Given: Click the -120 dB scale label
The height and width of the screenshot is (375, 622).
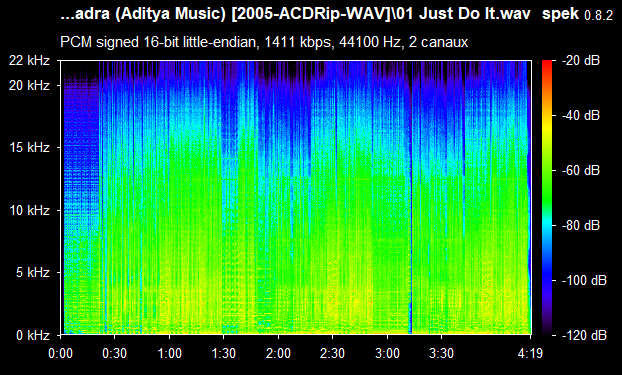Looking at the screenshot, I should tap(584, 335).
